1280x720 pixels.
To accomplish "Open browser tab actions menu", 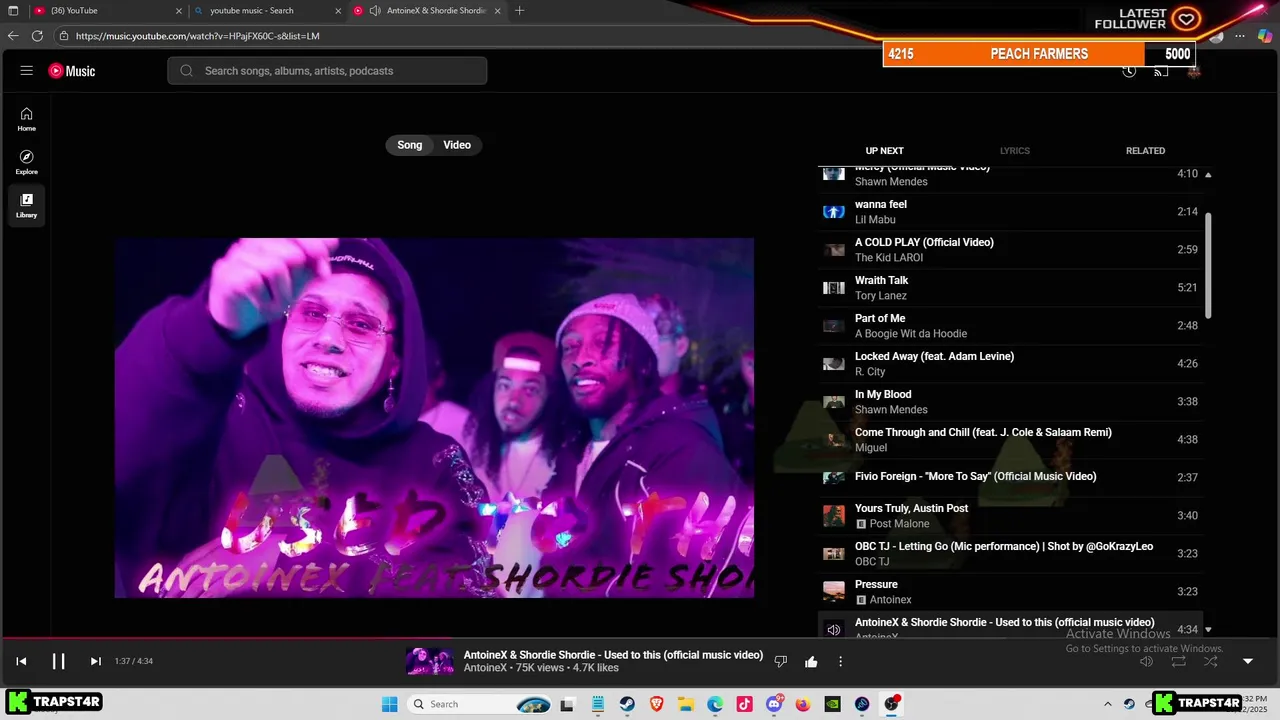I will point(13,11).
